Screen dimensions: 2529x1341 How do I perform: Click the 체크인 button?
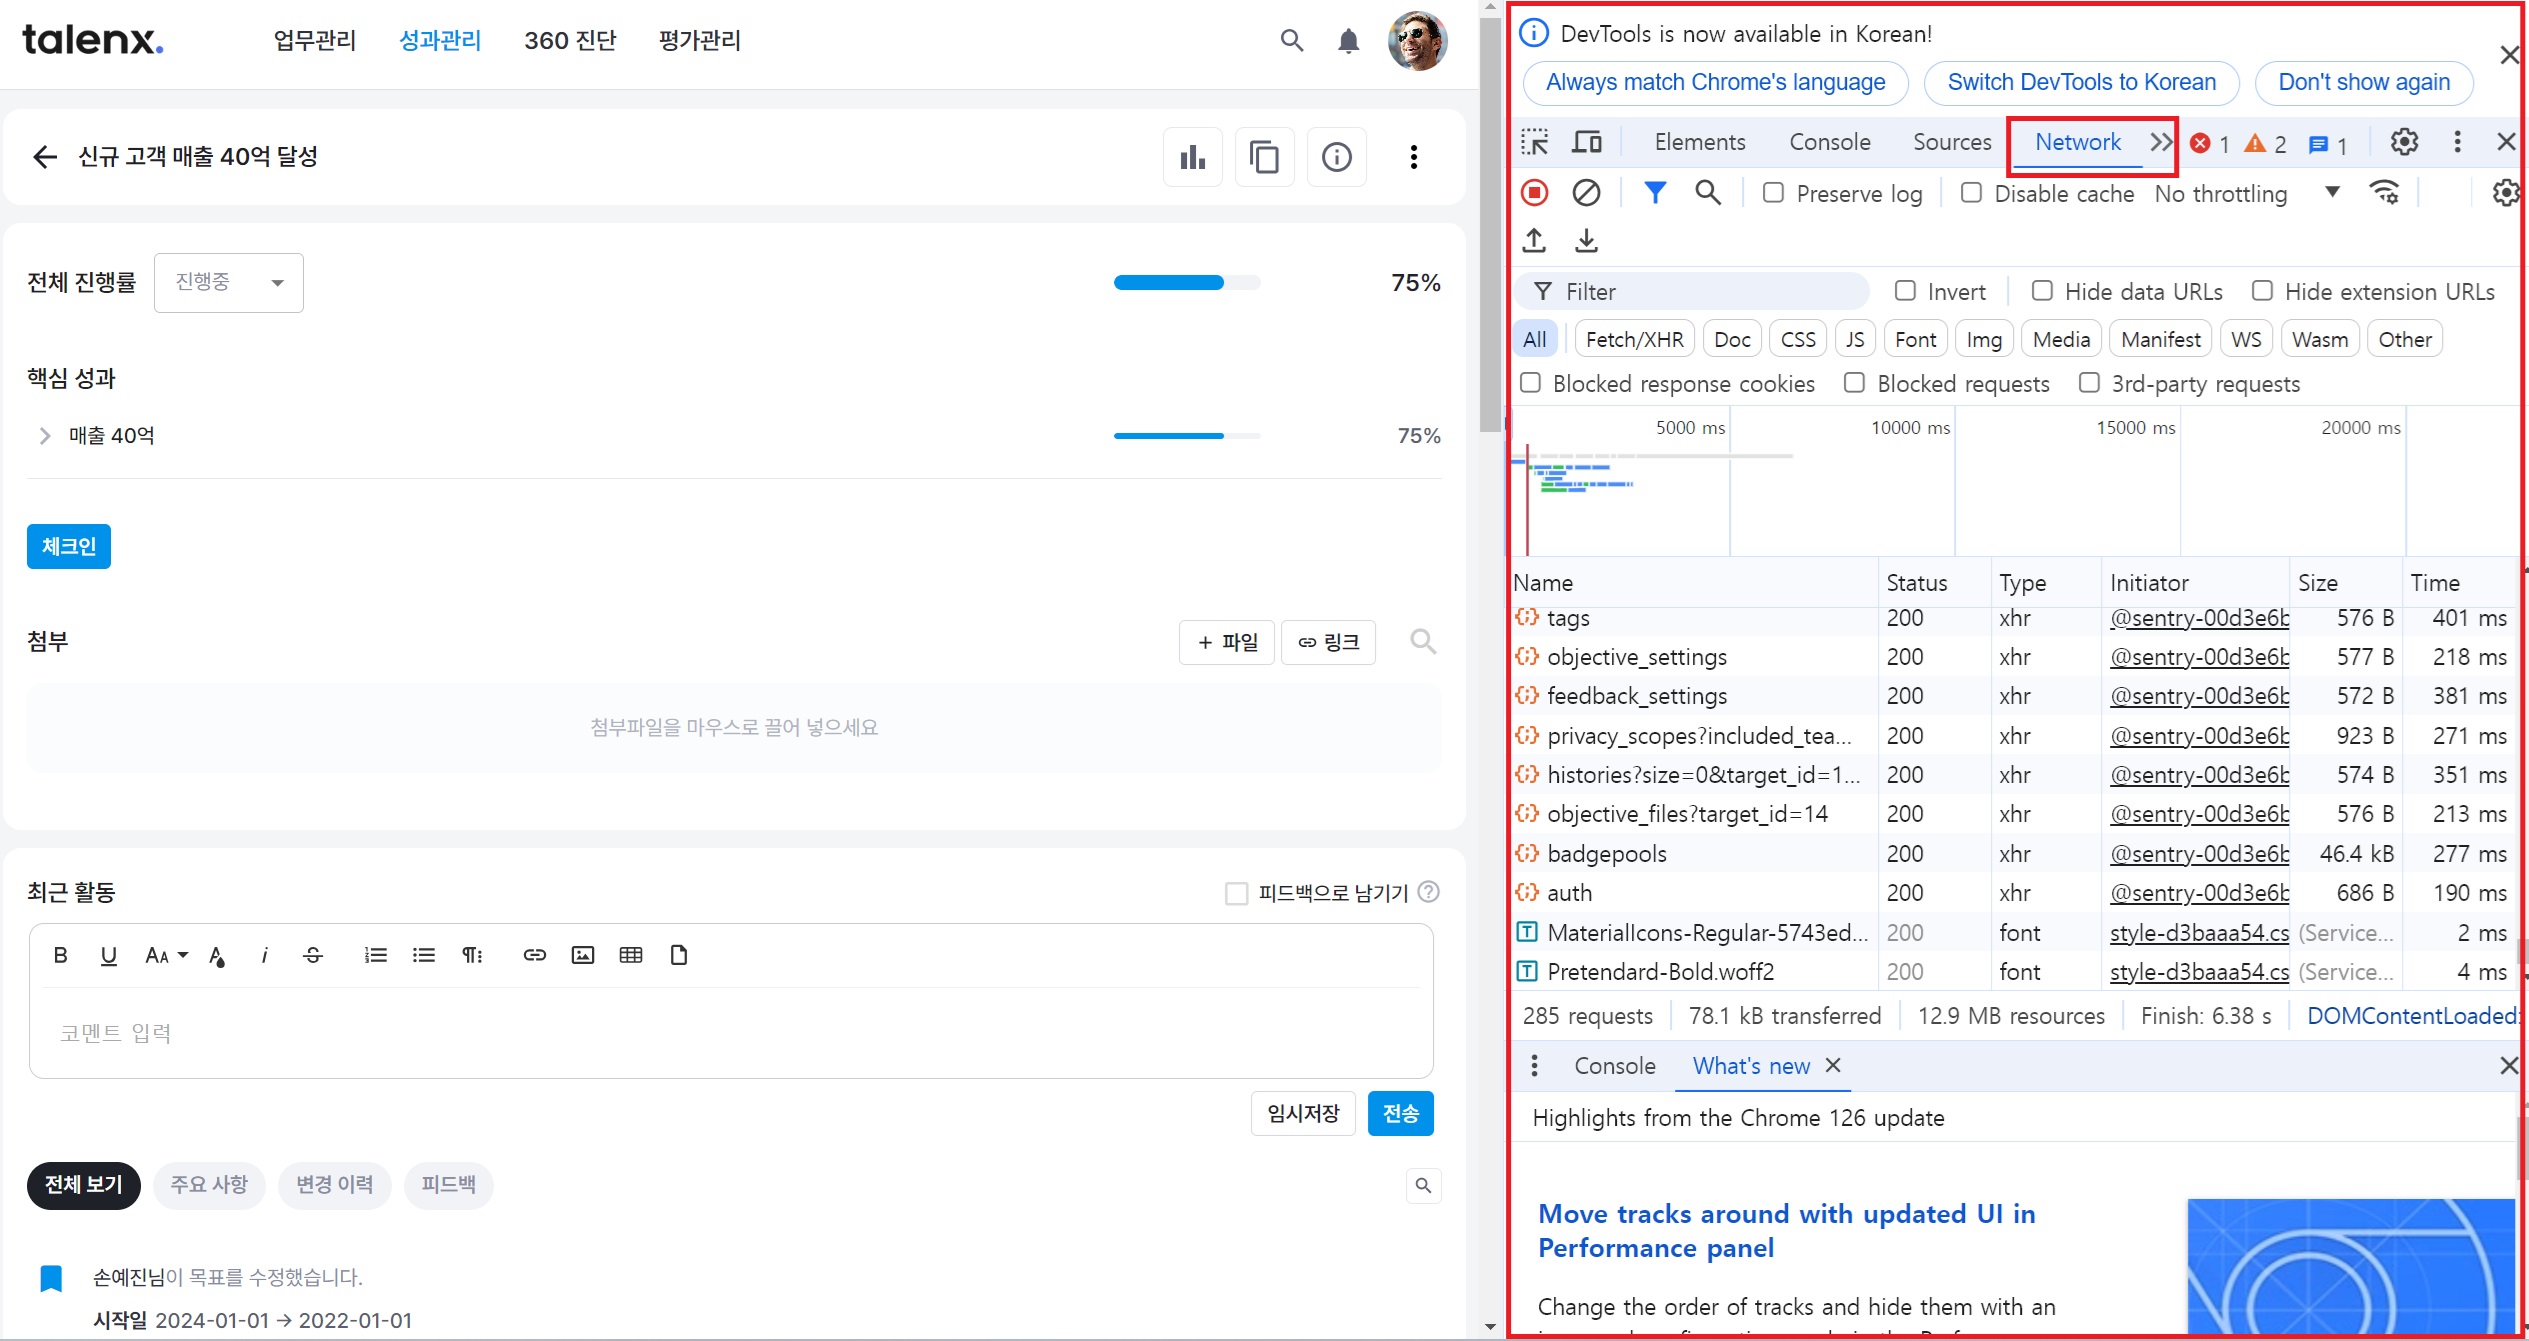[x=69, y=546]
